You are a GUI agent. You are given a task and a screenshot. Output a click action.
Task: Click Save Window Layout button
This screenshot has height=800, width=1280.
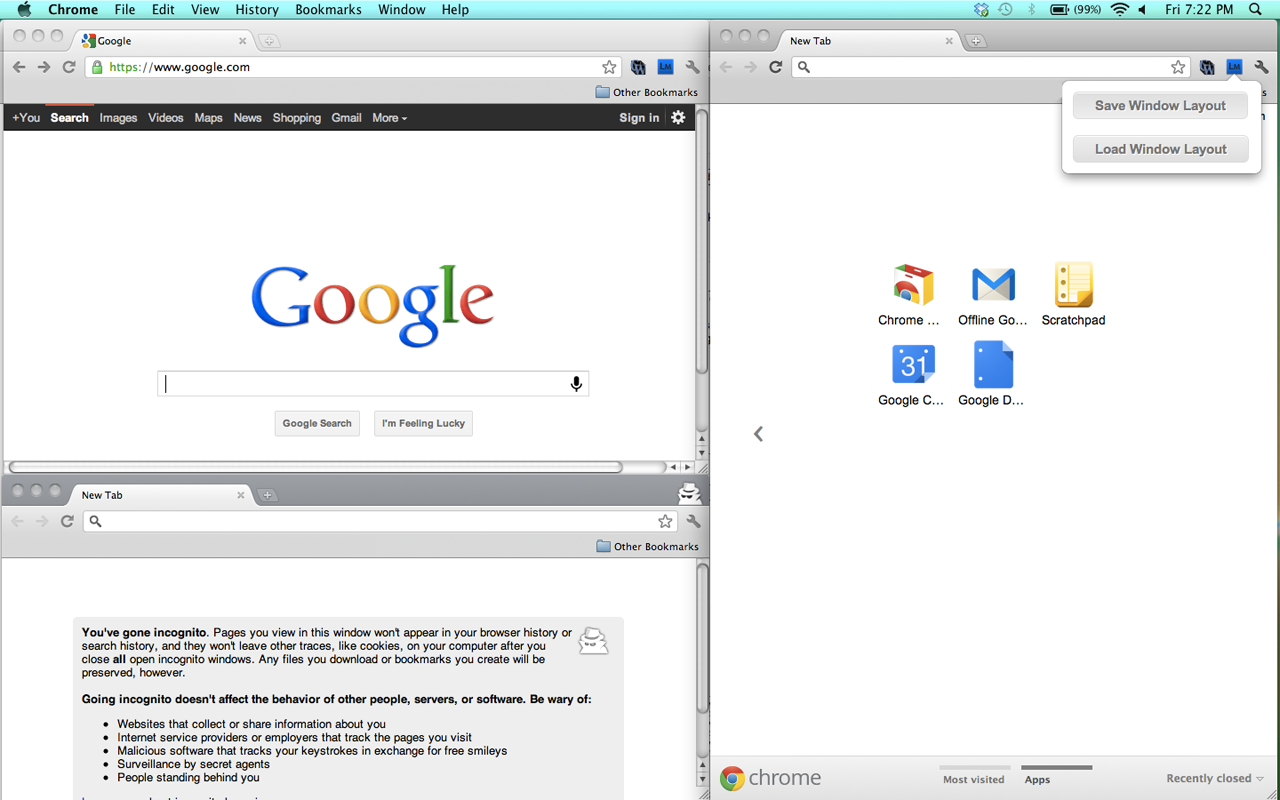[1160, 106]
